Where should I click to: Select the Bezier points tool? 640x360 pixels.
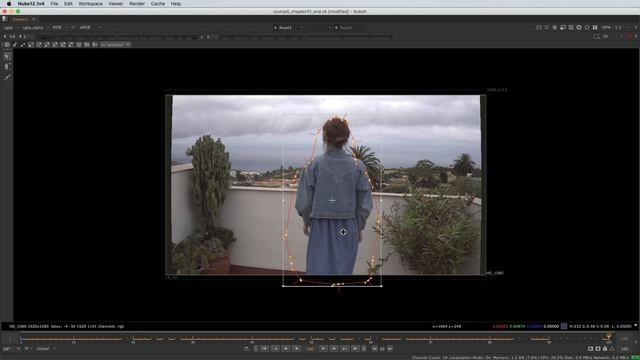(x=7, y=67)
